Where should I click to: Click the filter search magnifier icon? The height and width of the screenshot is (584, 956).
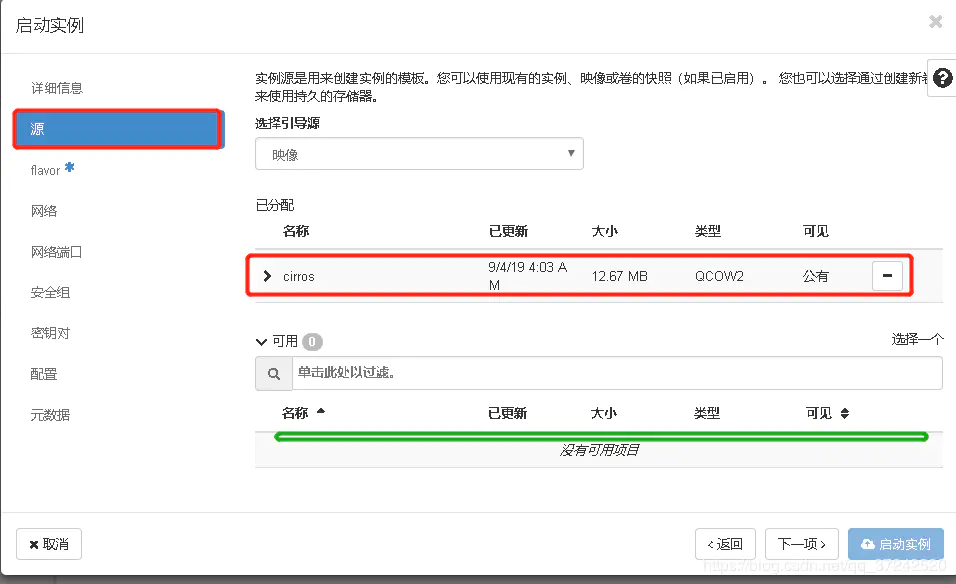pyautogui.click(x=274, y=374)
